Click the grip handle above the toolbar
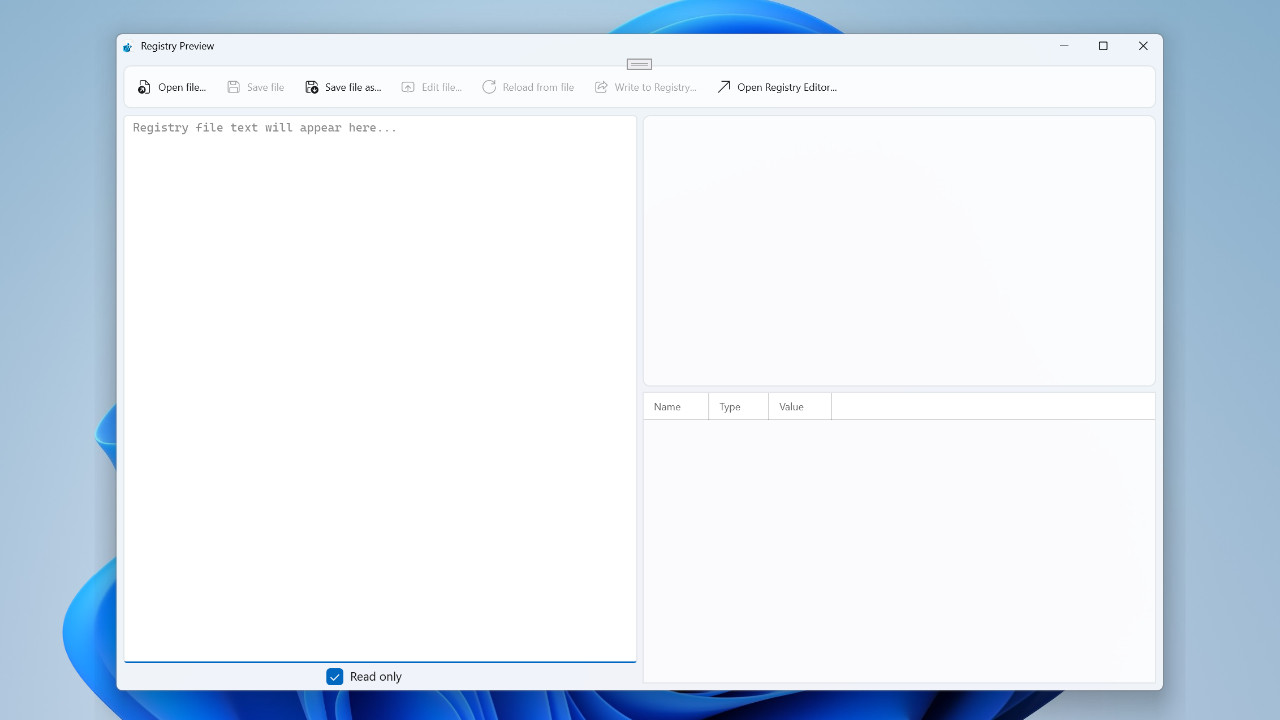The image size is (1280, 720). pos(639,64)
